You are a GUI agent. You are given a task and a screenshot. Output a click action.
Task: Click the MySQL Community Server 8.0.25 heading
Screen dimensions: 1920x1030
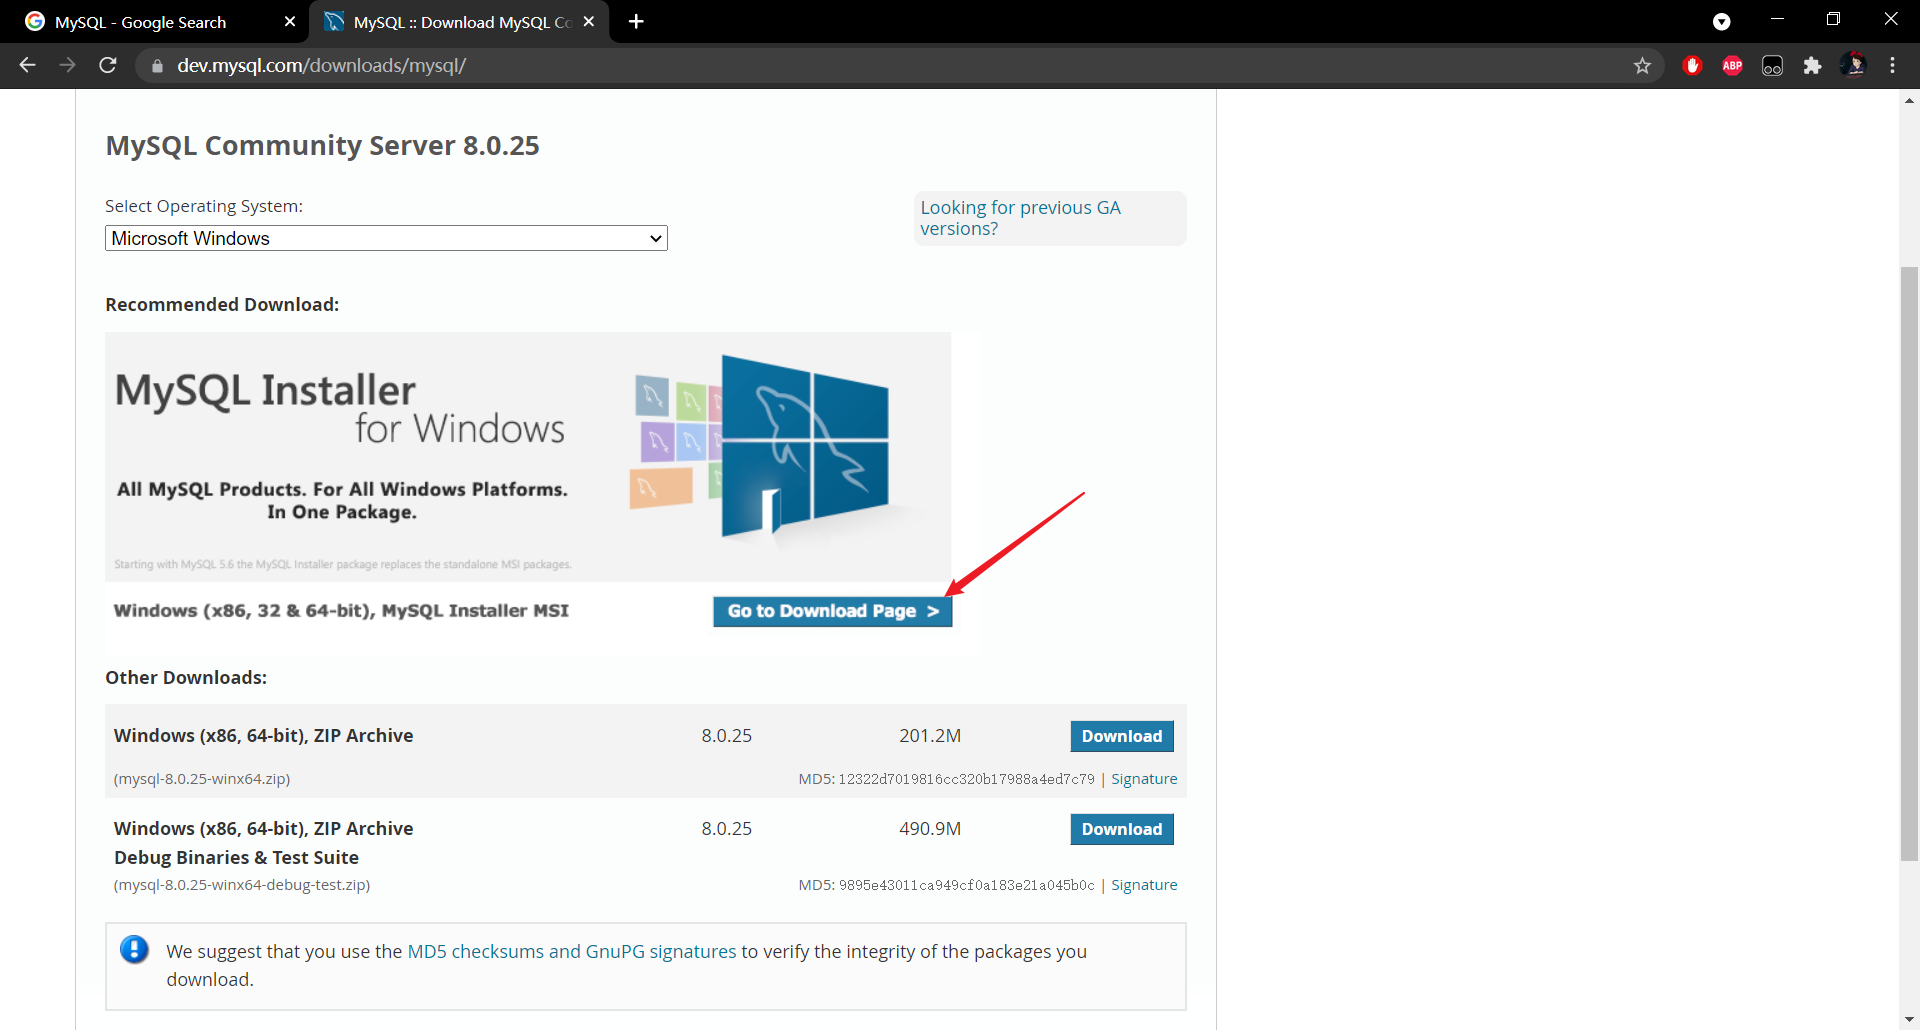(x=322, y=146)
